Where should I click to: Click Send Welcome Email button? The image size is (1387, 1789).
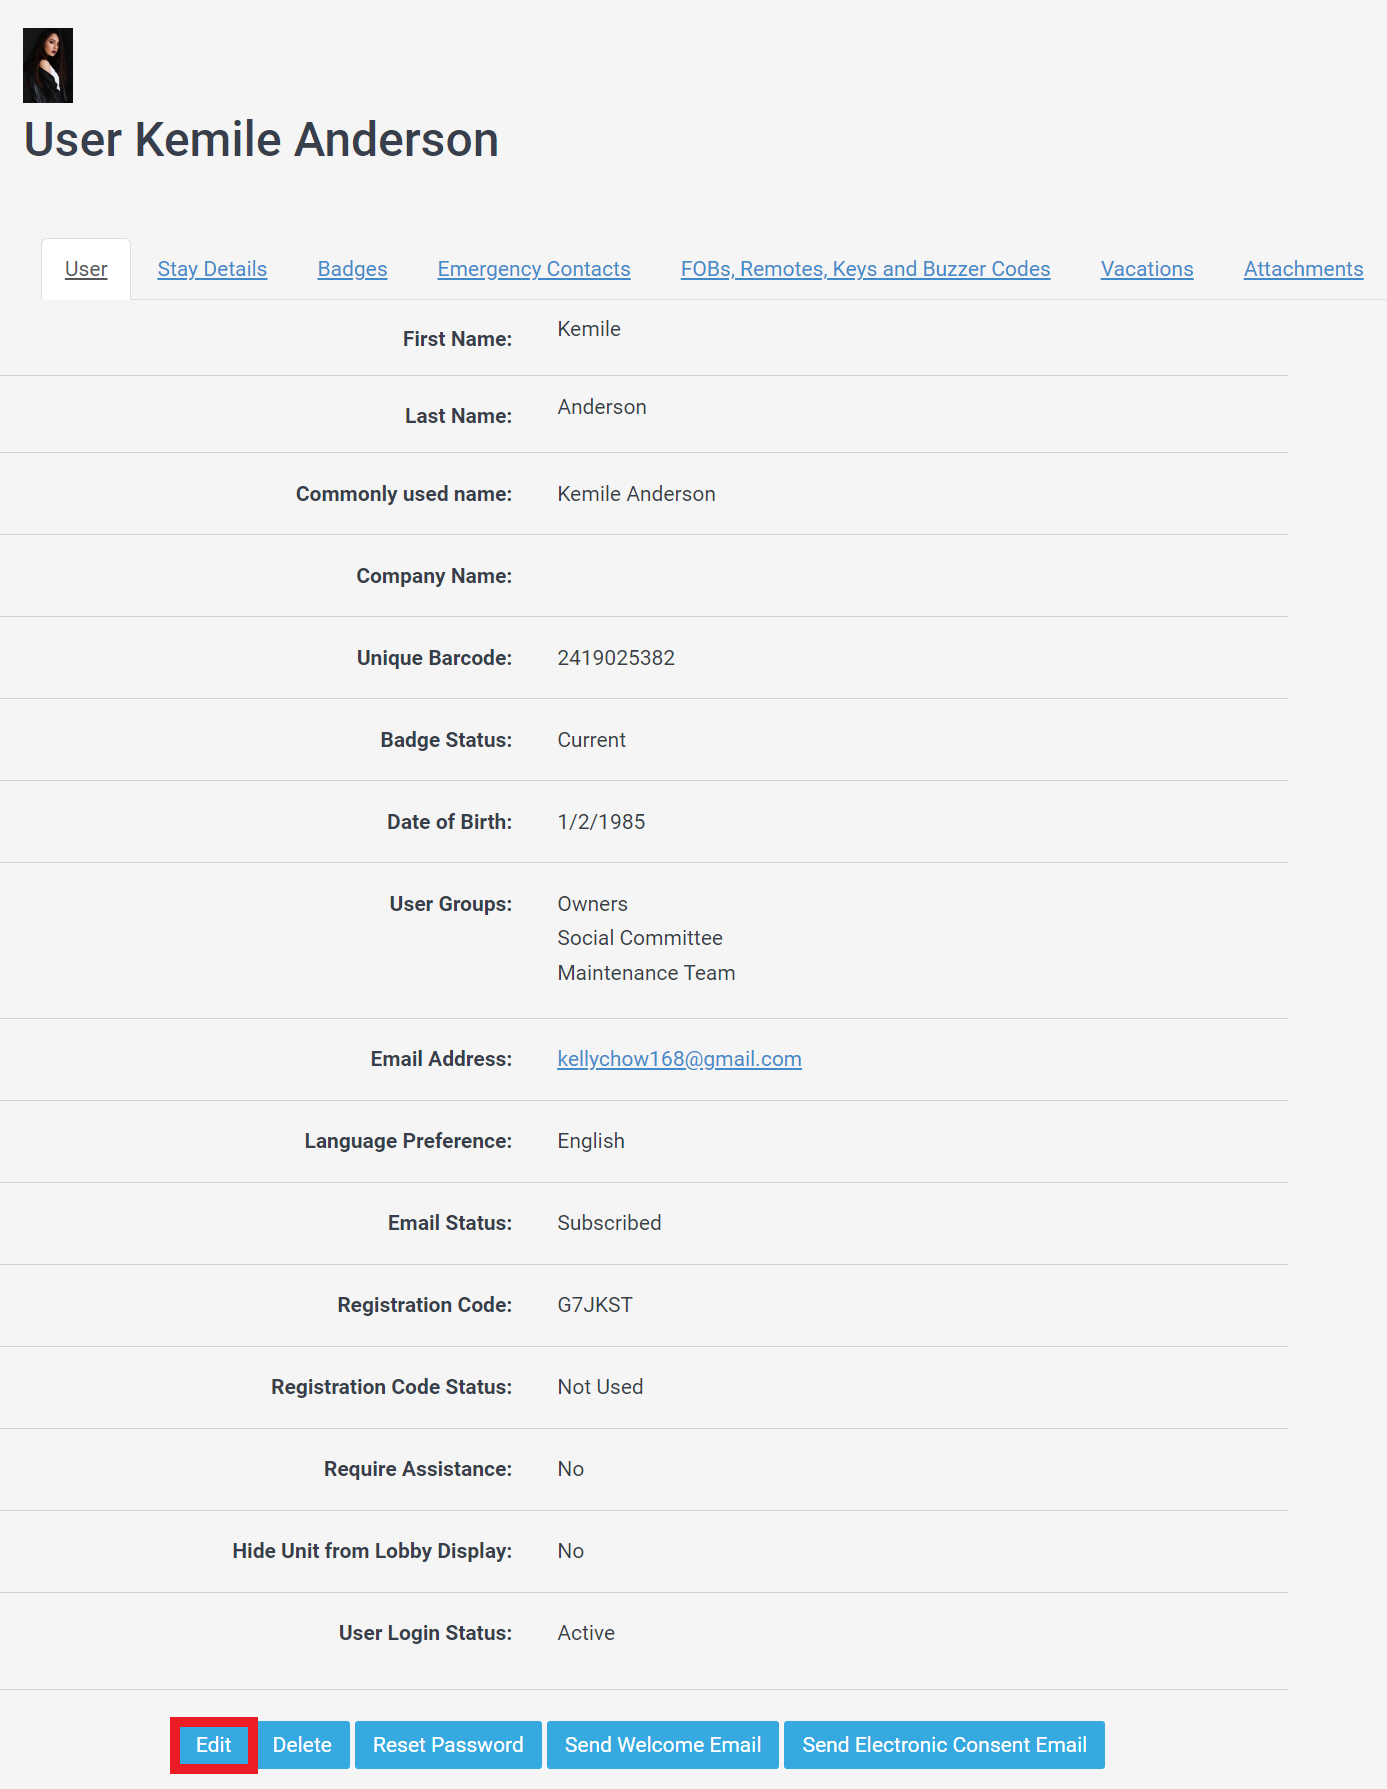coord(663,1745)
